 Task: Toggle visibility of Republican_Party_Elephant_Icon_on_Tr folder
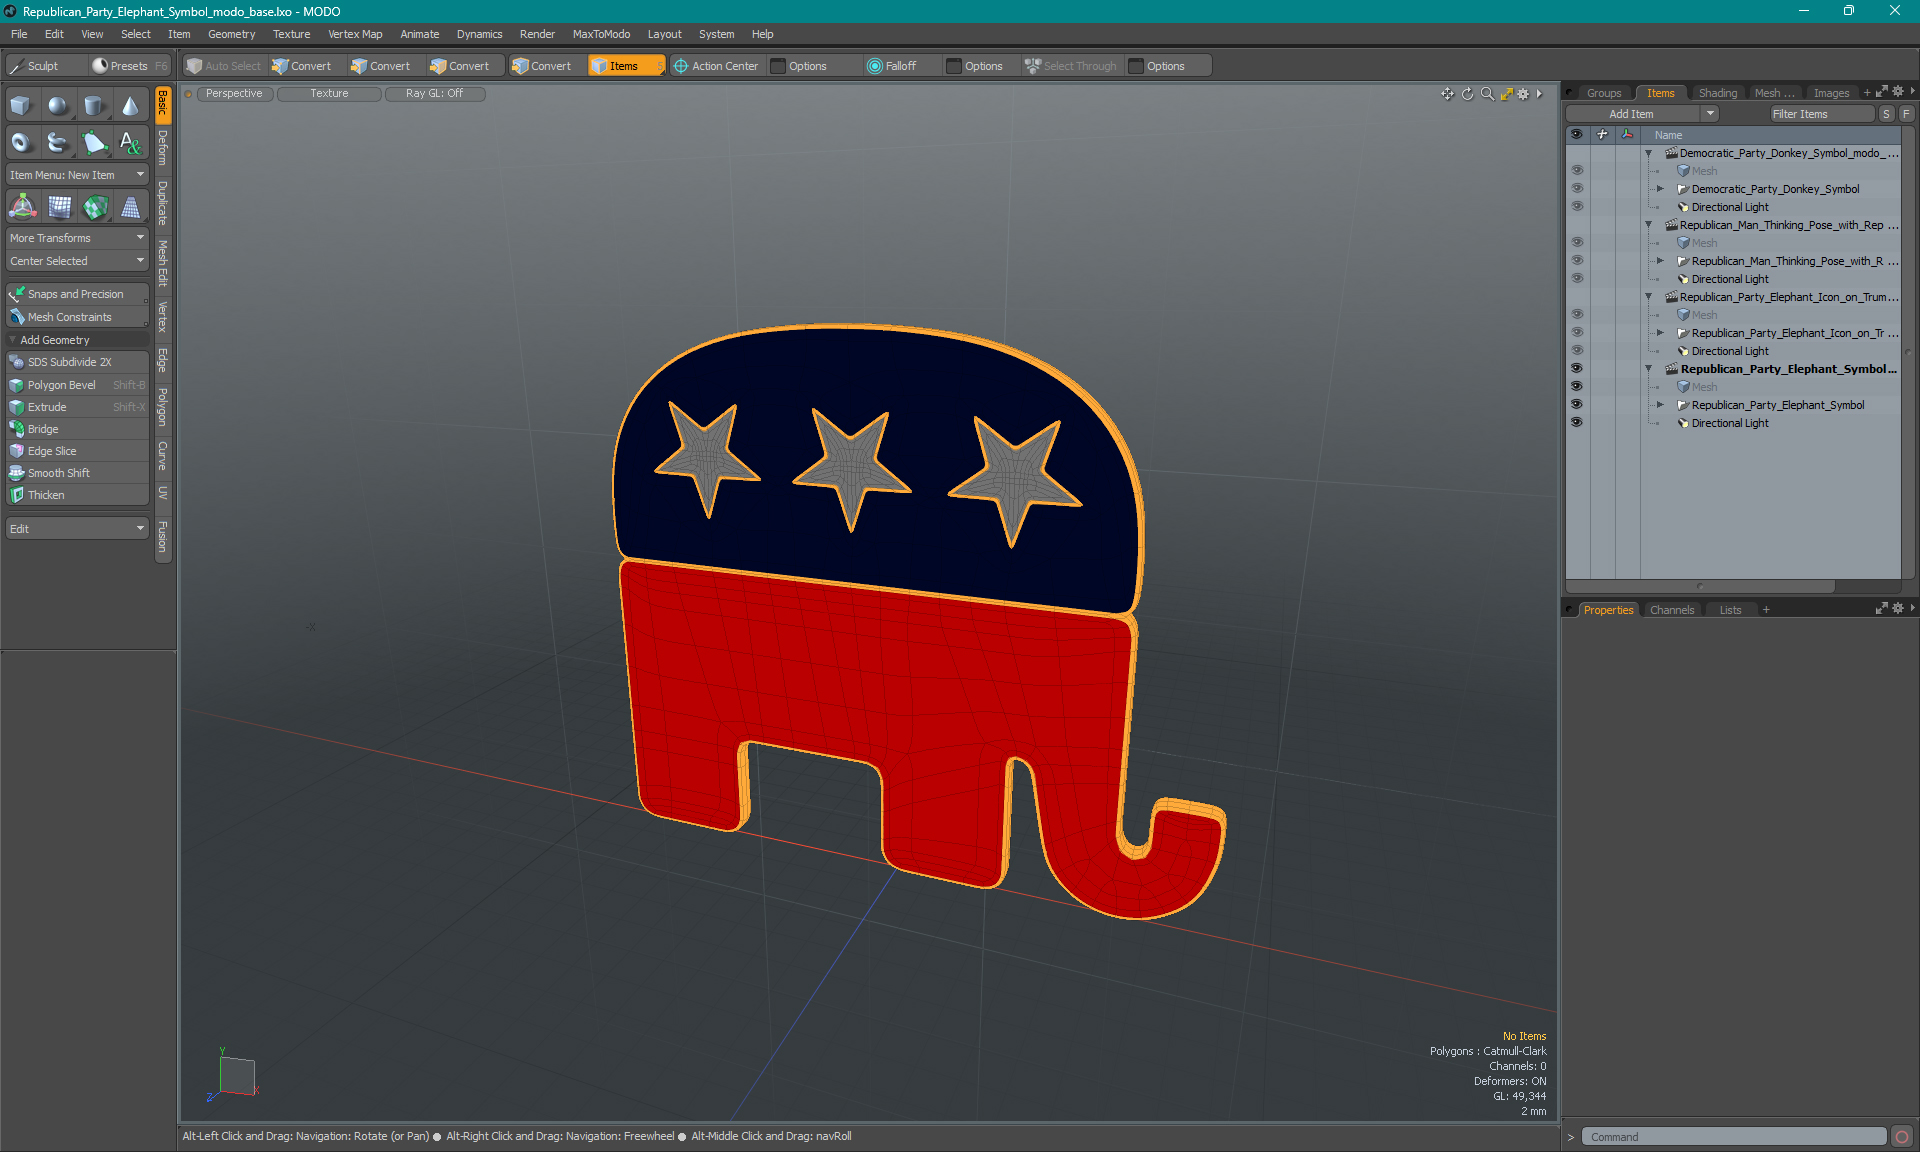1577,333
